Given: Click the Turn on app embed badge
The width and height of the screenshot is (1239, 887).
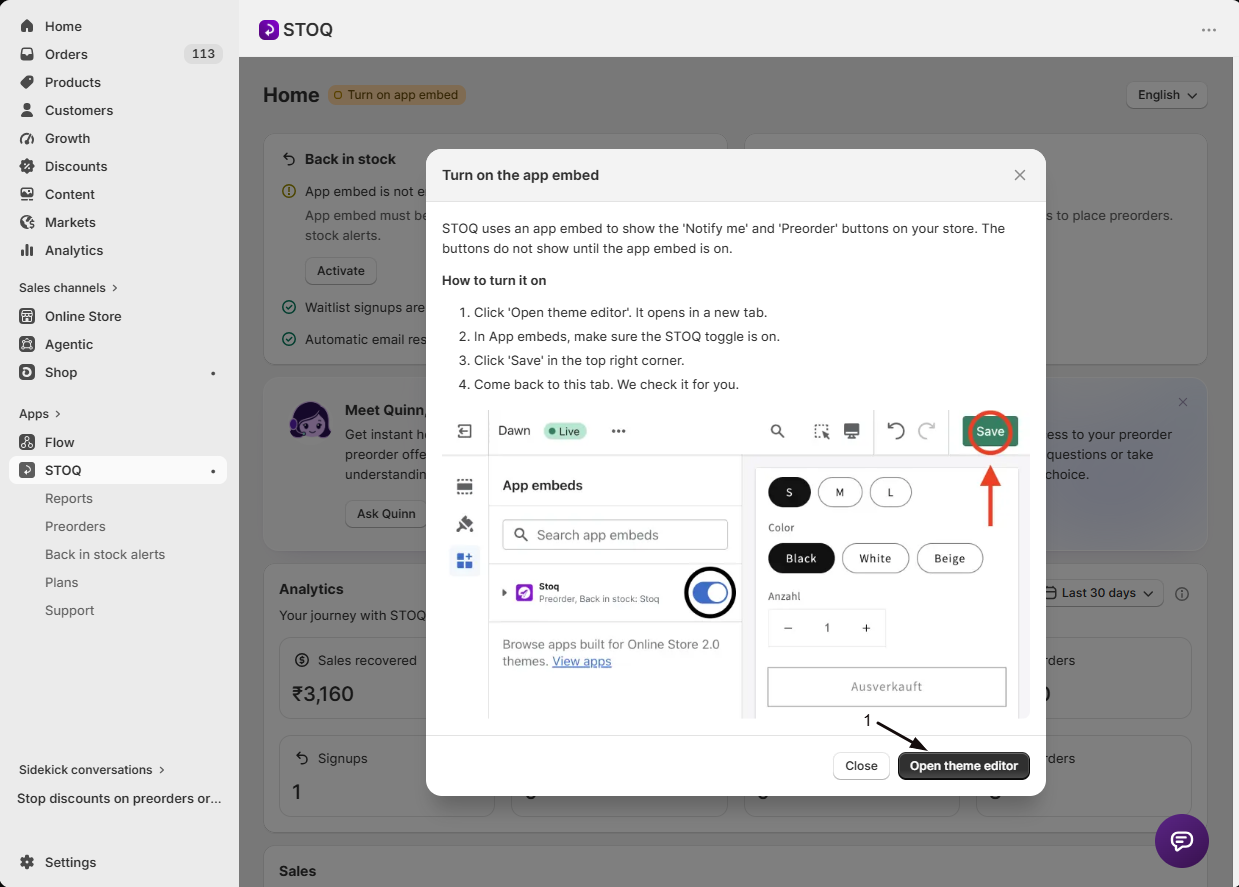Looking at the screenshot, I should [x=397, y=95].
